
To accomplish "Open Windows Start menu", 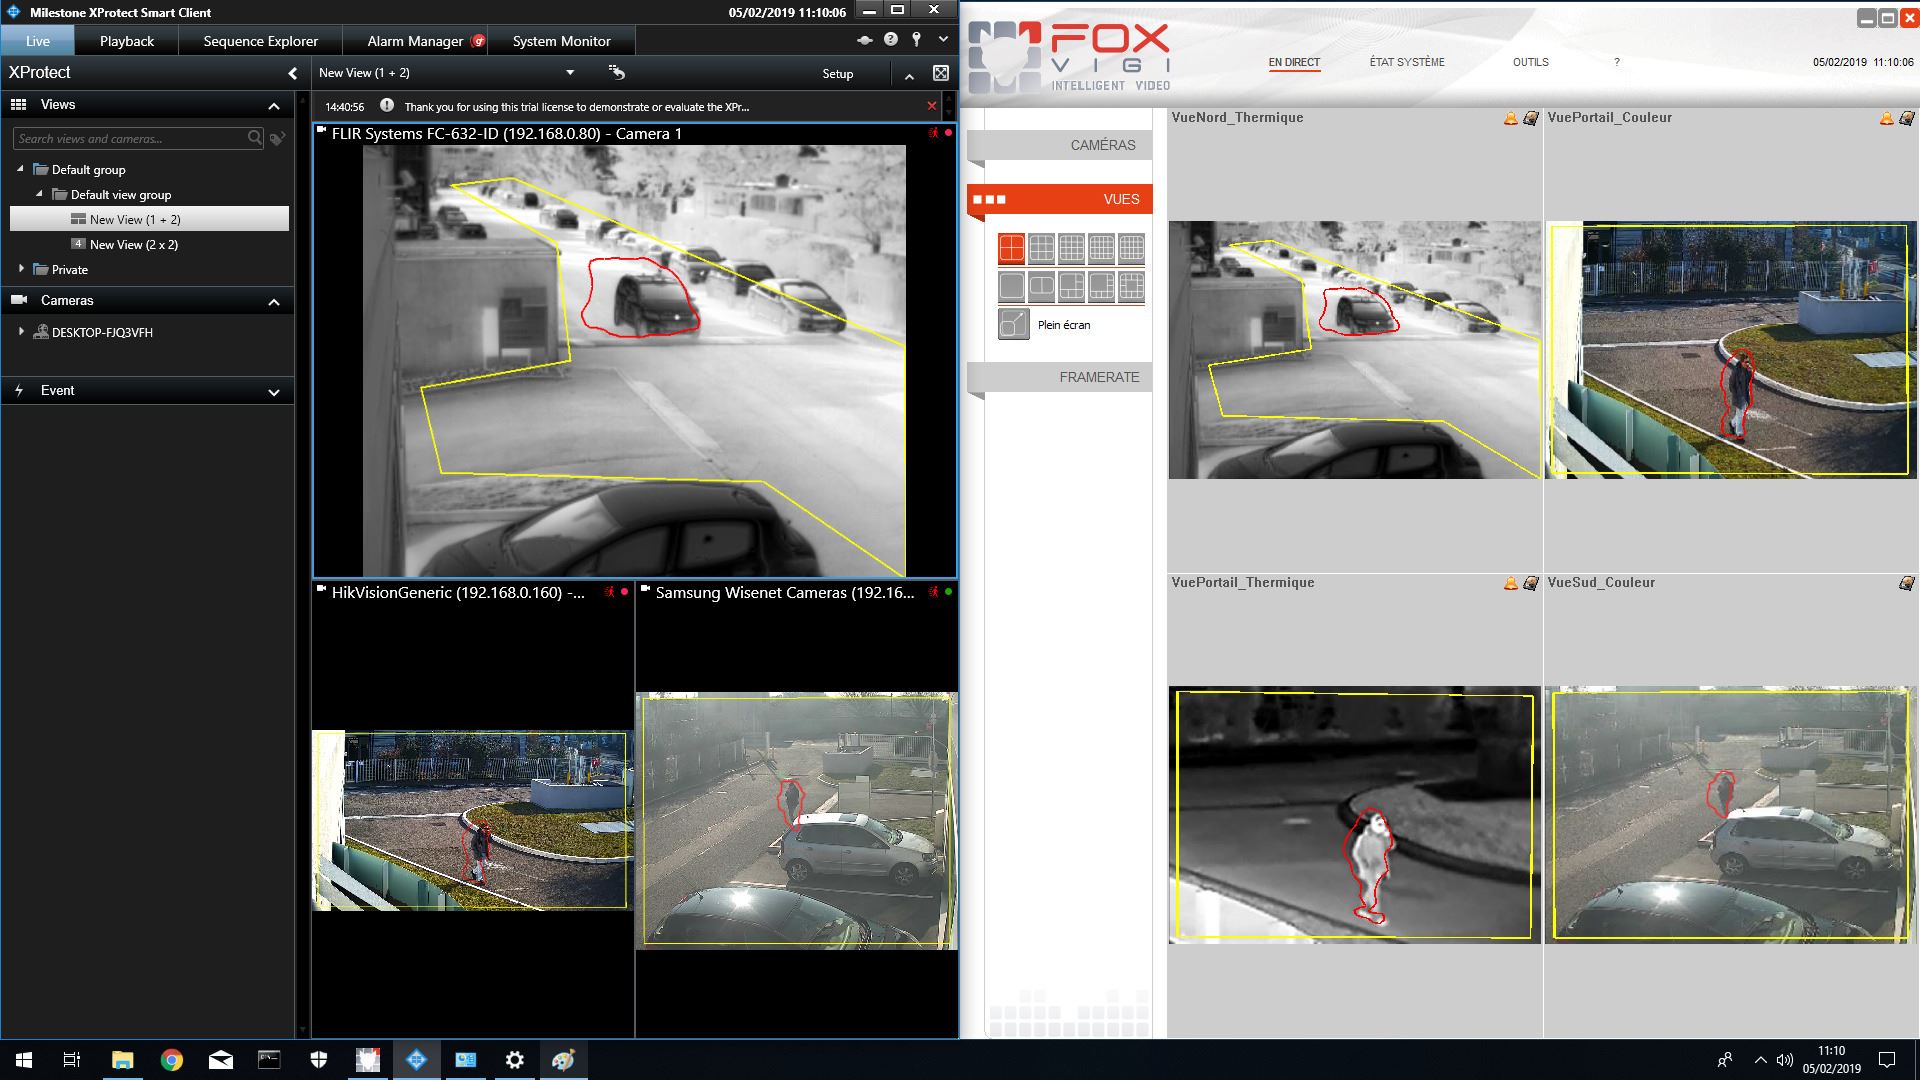I will pos(24,1060).
